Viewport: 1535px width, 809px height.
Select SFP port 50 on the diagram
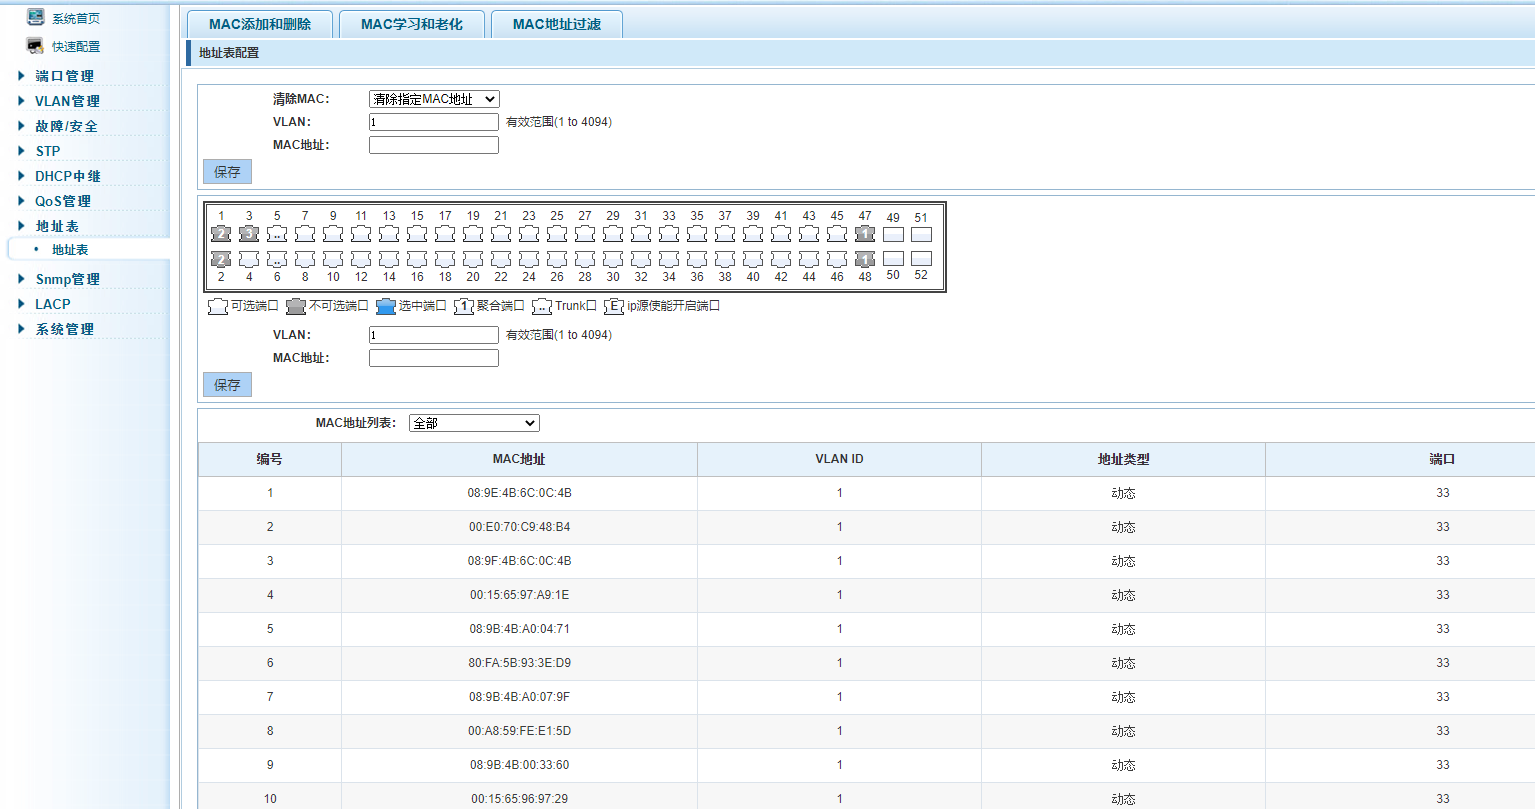tap(893, 259)
